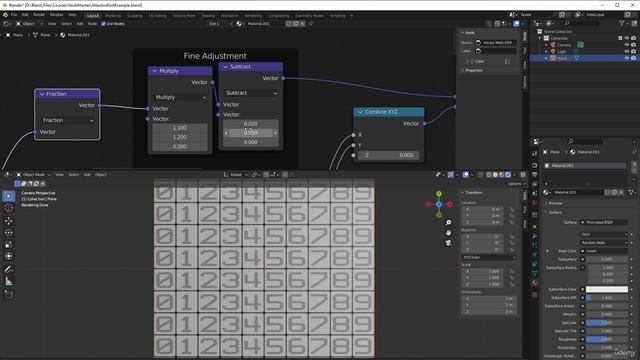The width and height of the screenshot is (640, 360).
Task: Click the Blender logo menu icon
Action: pyautogui.click(x=5, y=15)
